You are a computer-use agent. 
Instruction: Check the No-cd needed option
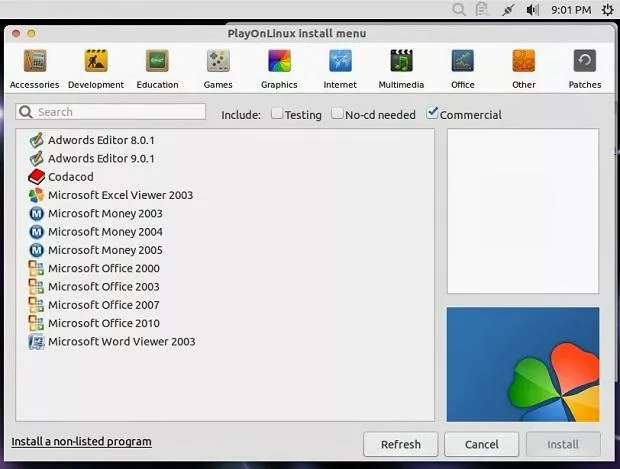click(338, 114)
